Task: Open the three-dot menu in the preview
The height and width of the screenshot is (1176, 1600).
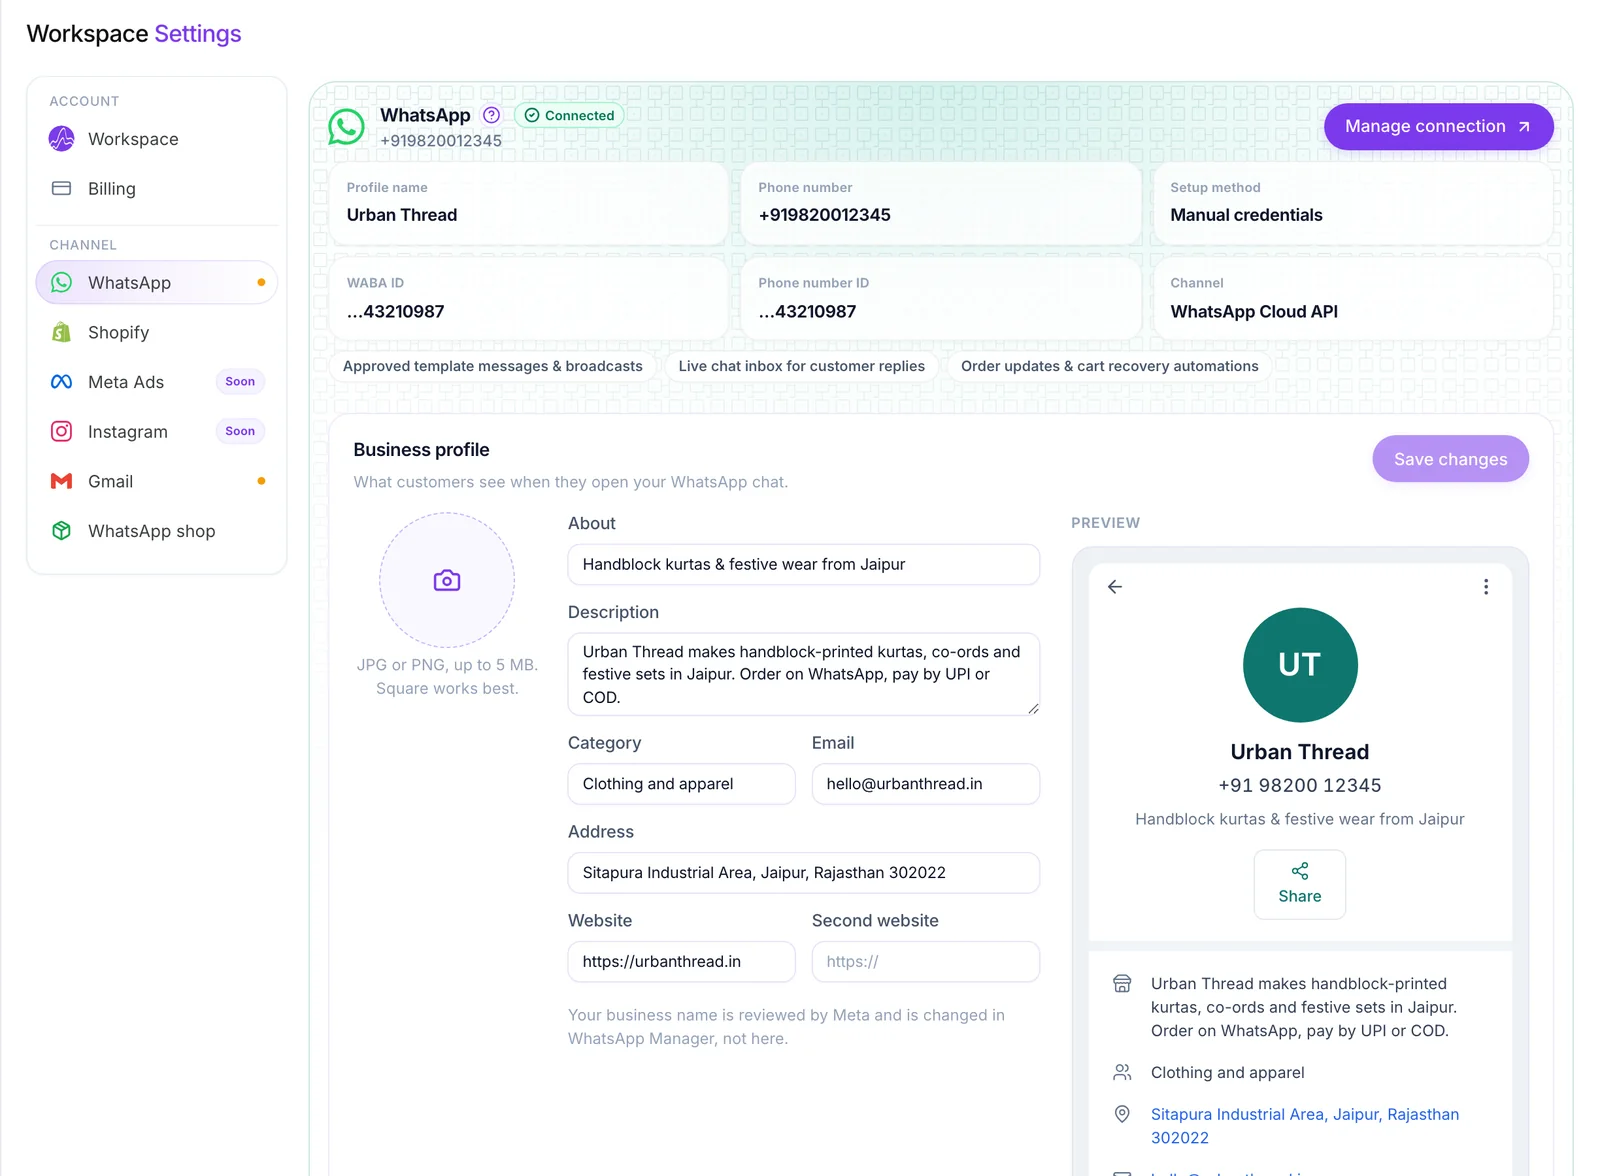Action: (1486, 587)
